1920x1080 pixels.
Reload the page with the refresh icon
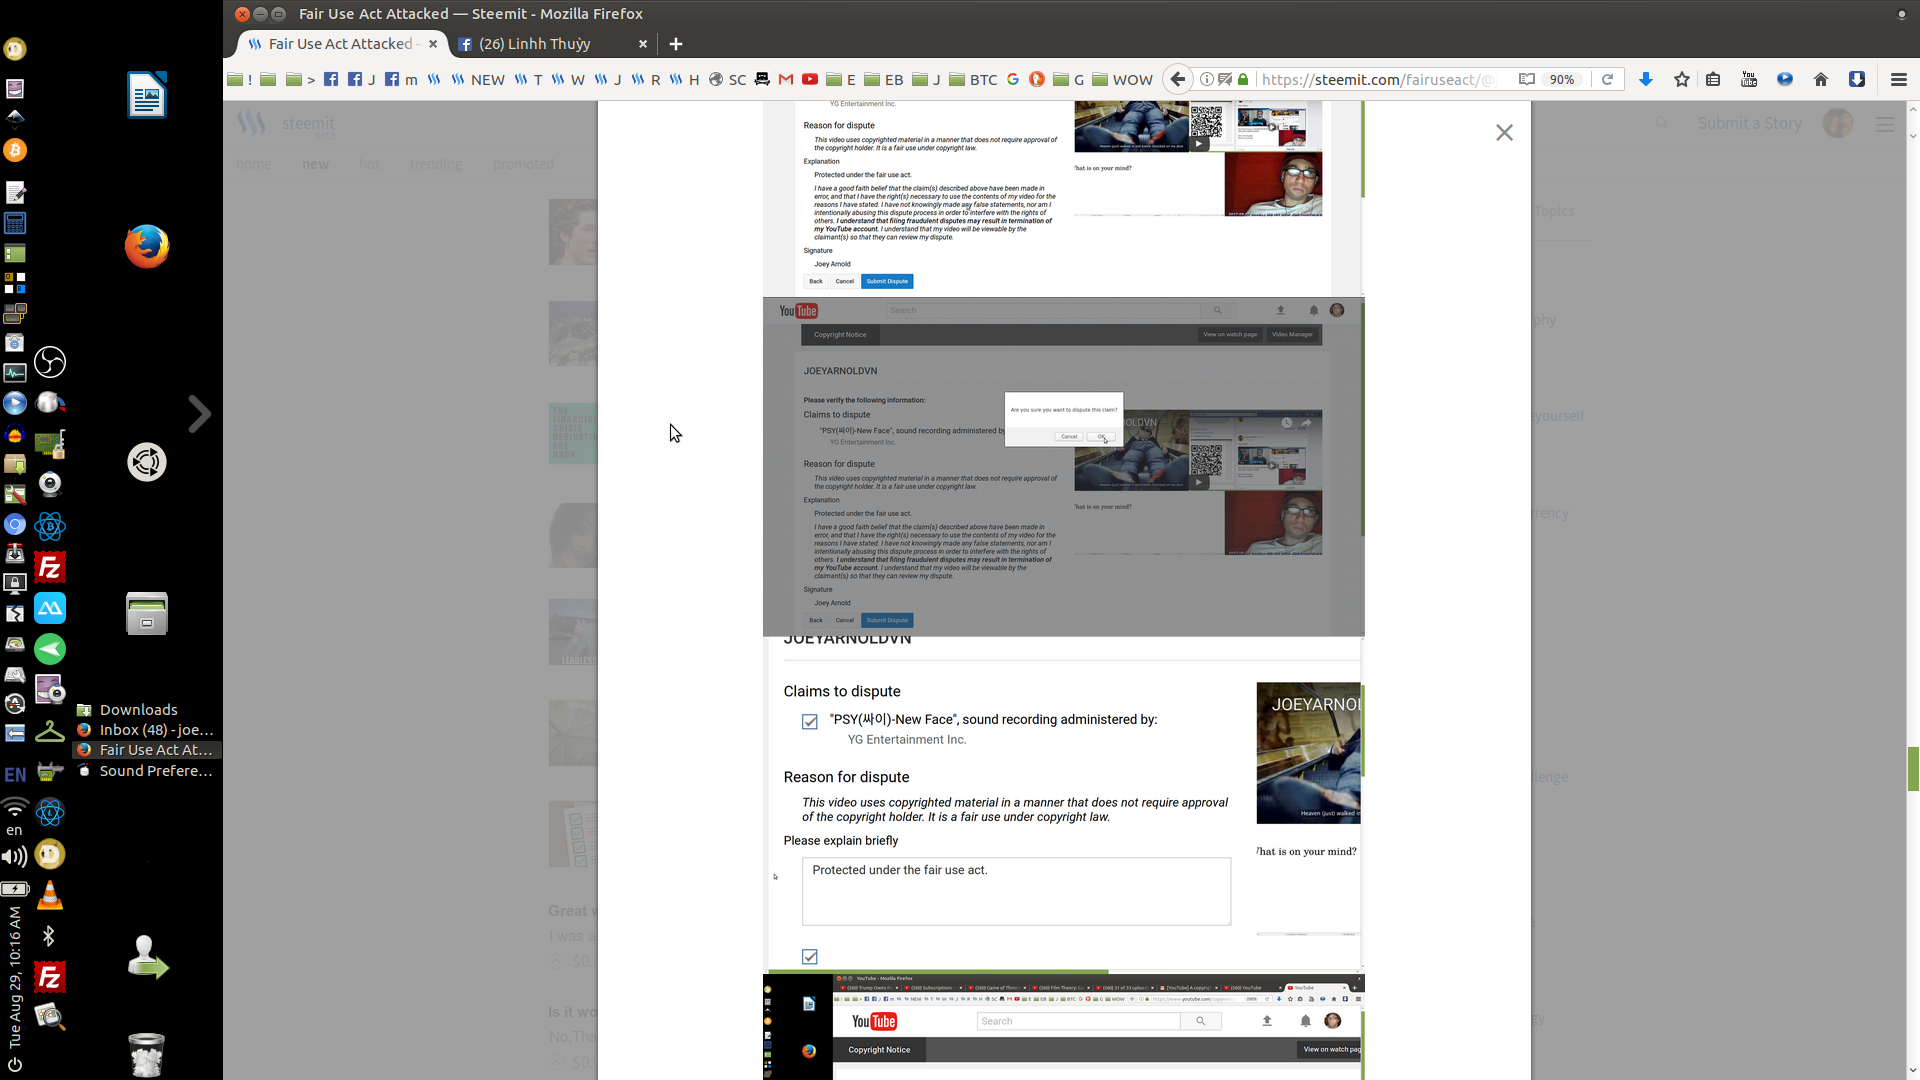point(1607,79)
